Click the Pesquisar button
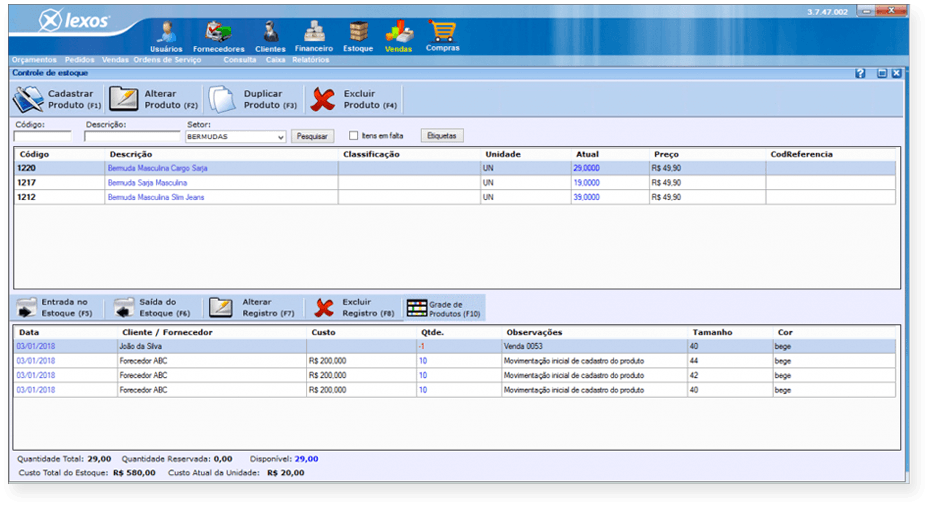This screenshot has height=507, width=930. pos(312,136)
